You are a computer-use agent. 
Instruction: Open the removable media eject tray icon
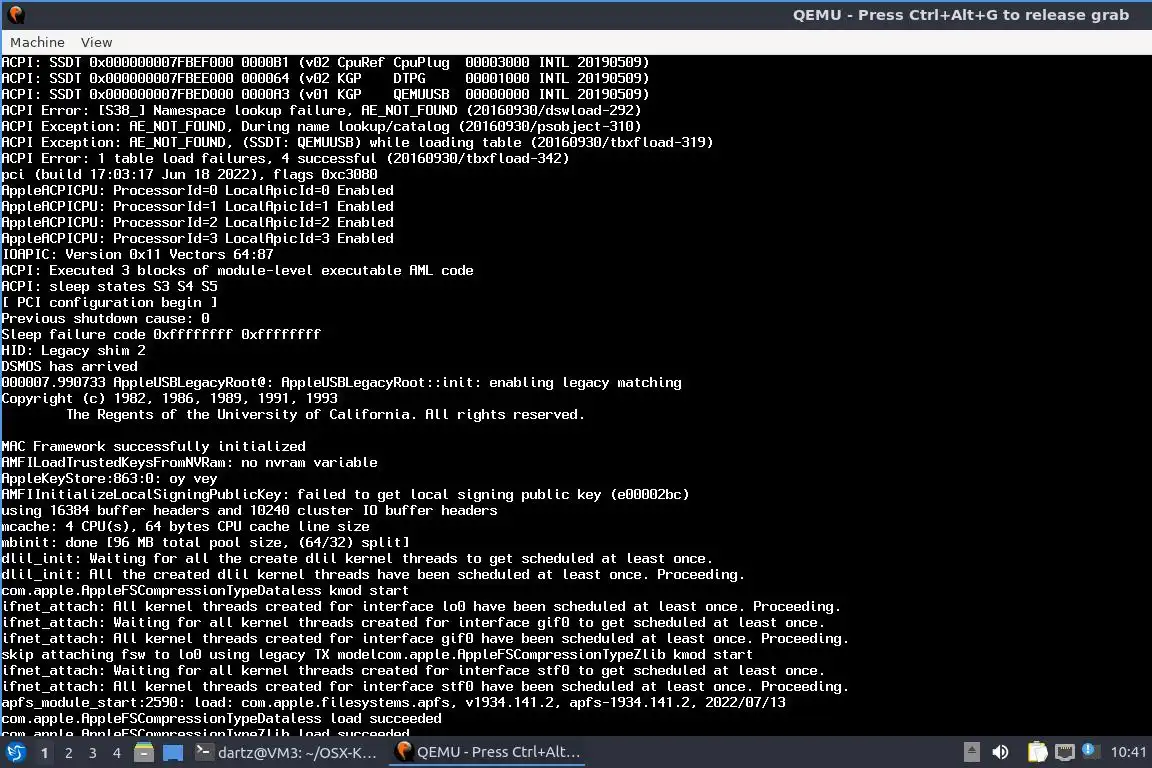pyautogui.click(x=971, y=752)
